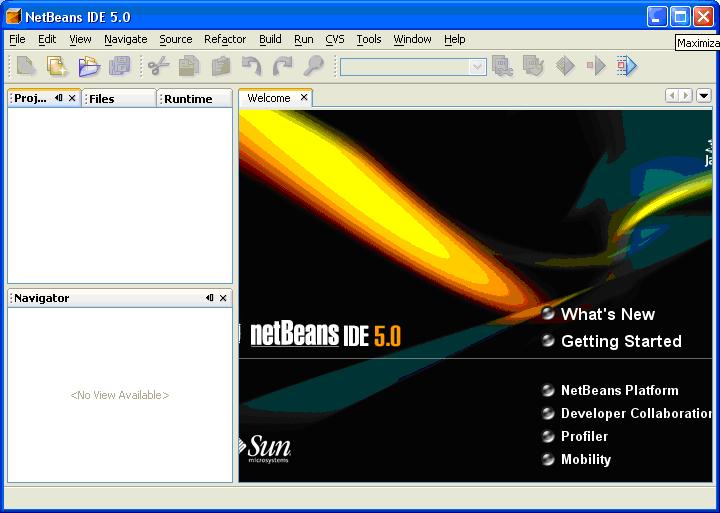Click the Cut scissors icon
Screen dimensions: 720x513
click(158, 66)
